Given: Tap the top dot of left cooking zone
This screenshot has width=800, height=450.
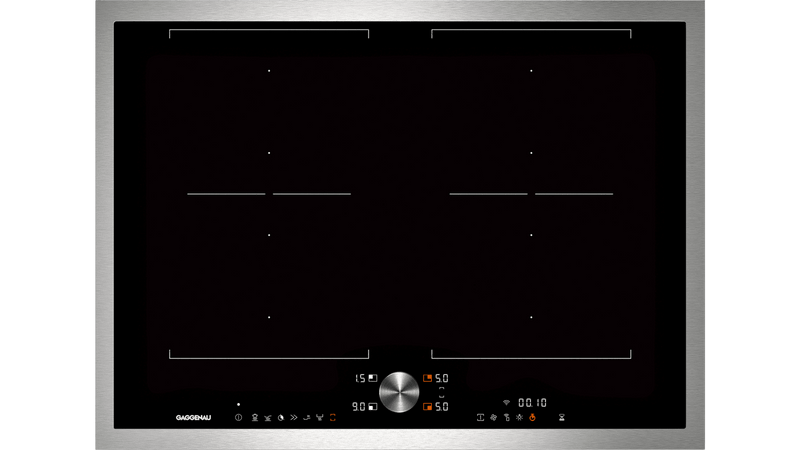Looking at the screenshot, I should click(268, 71).
